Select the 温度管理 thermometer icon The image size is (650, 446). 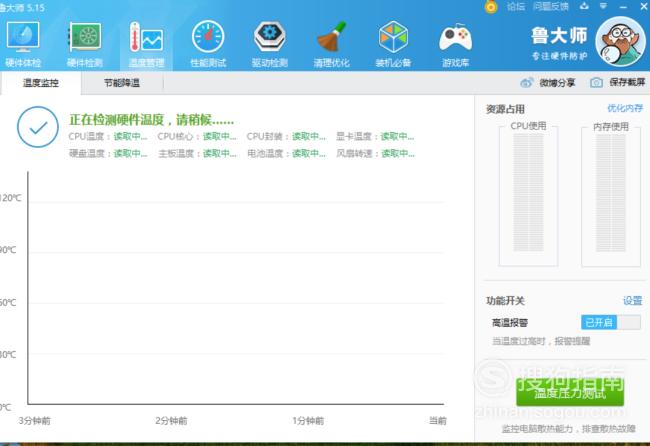147,37
